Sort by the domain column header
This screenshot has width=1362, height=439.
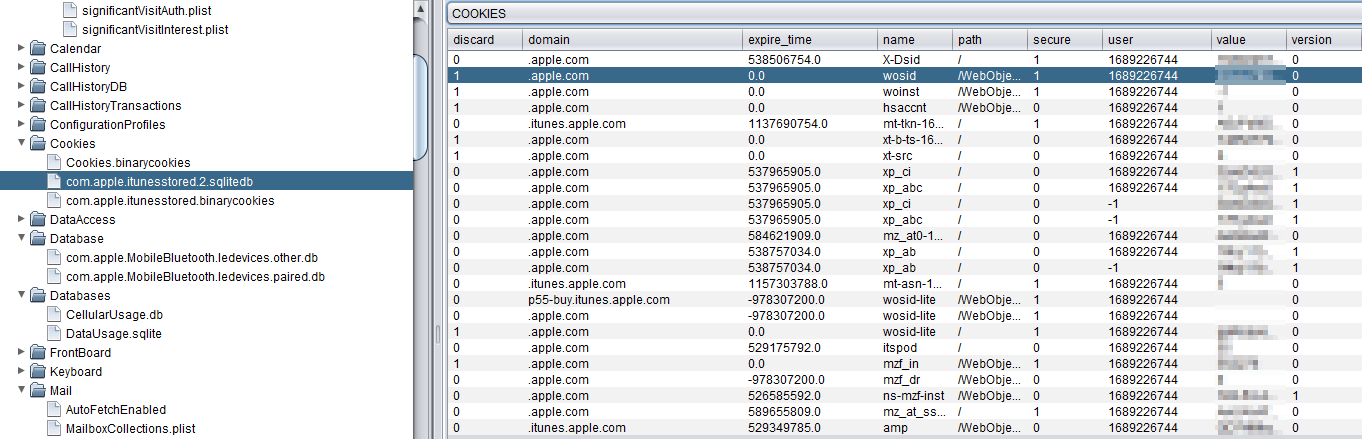point(632,40)
